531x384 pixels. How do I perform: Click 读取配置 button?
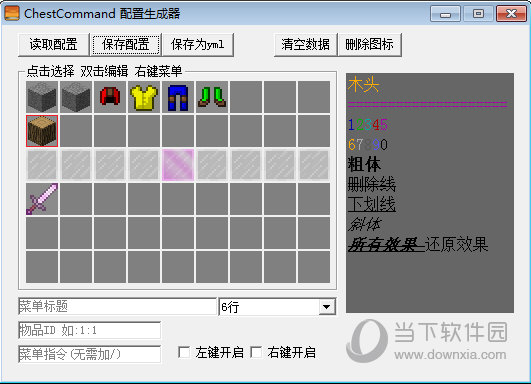pos(54,44)
